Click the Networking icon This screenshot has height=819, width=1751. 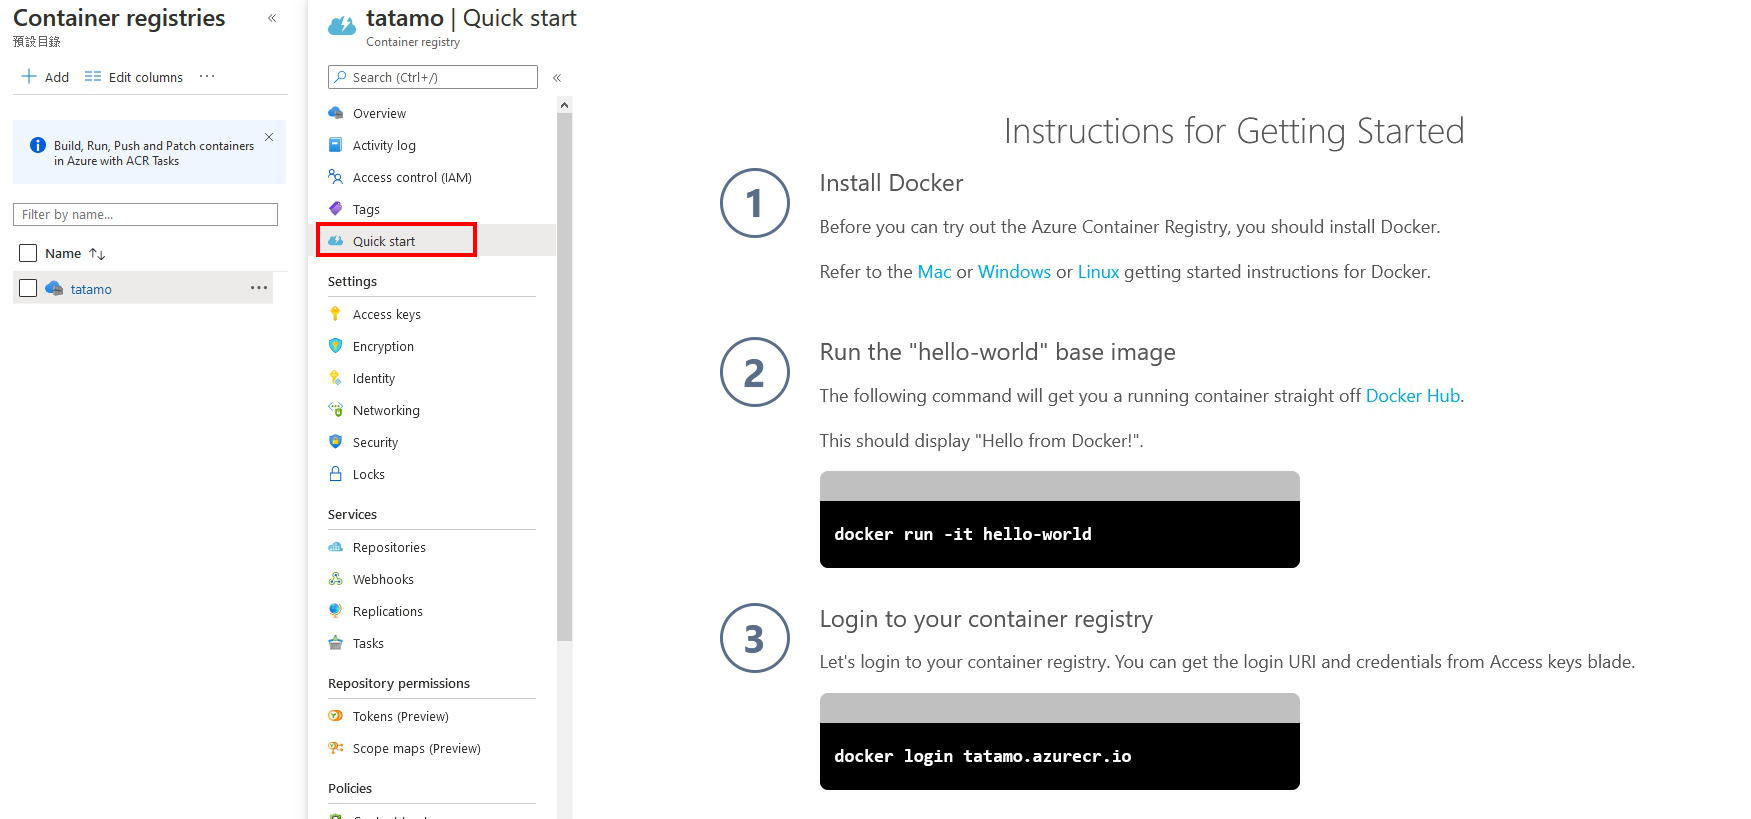click(x=336, y=410)
